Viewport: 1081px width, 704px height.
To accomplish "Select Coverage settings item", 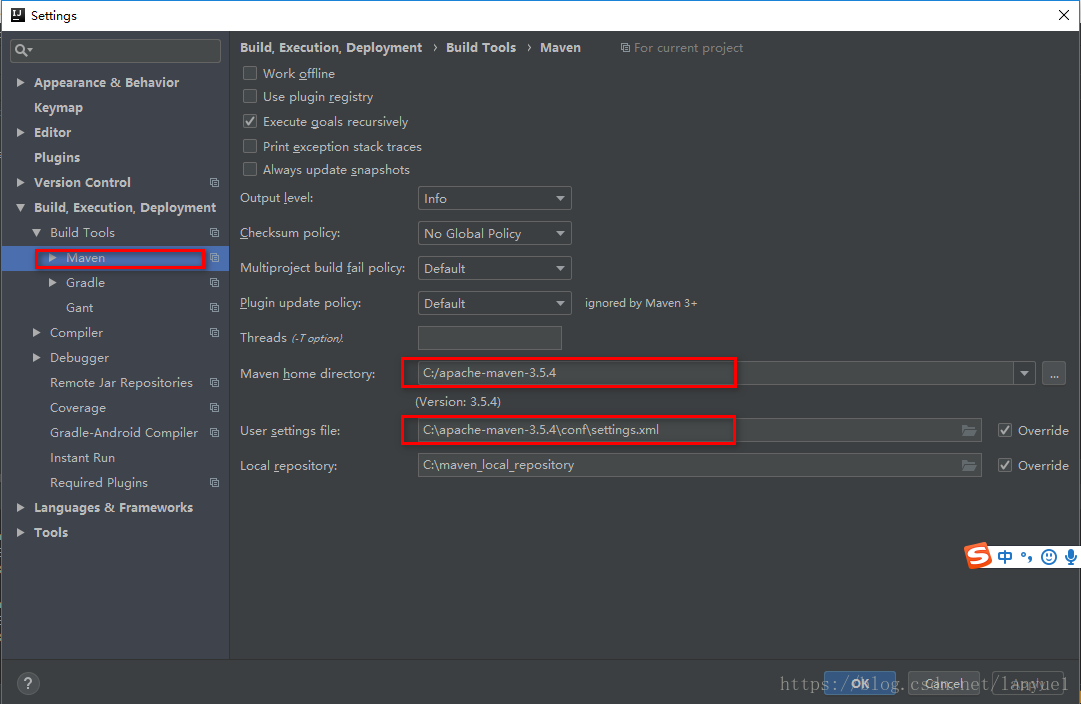I will pos(78,408).
